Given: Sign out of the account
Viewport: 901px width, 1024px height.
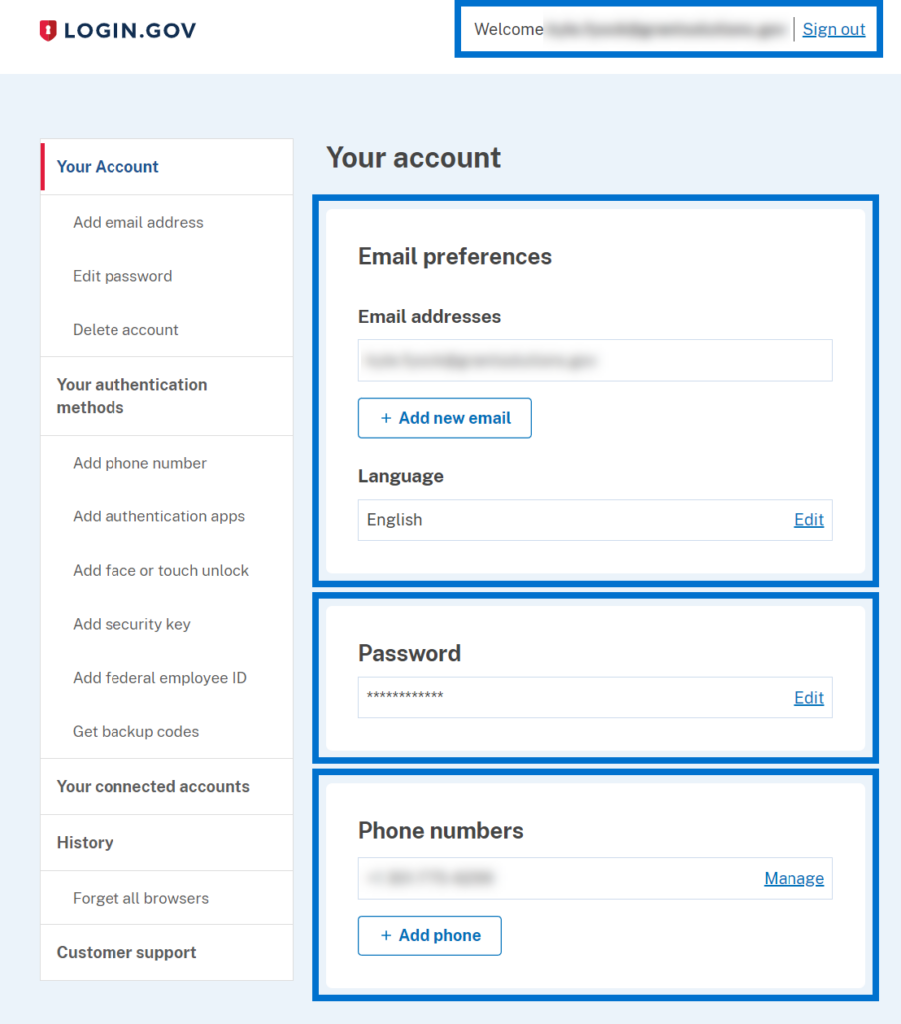Looking at the screenshot, I should [833, 29].
